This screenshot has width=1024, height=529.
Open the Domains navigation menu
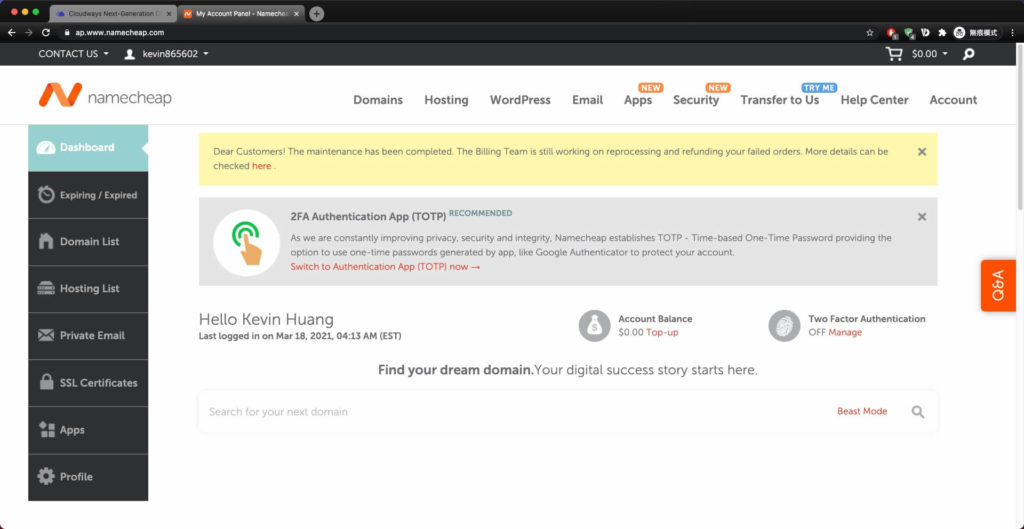click(x=378, y=100)
